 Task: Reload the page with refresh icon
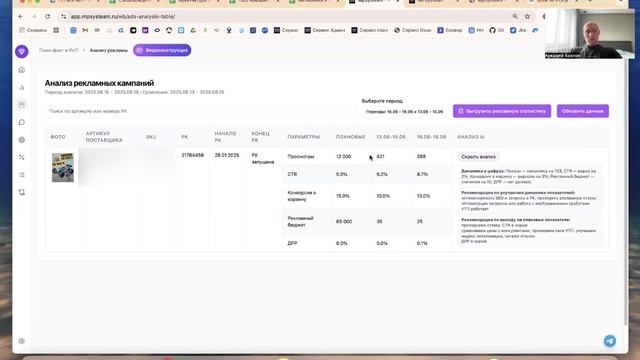[48, 17]
